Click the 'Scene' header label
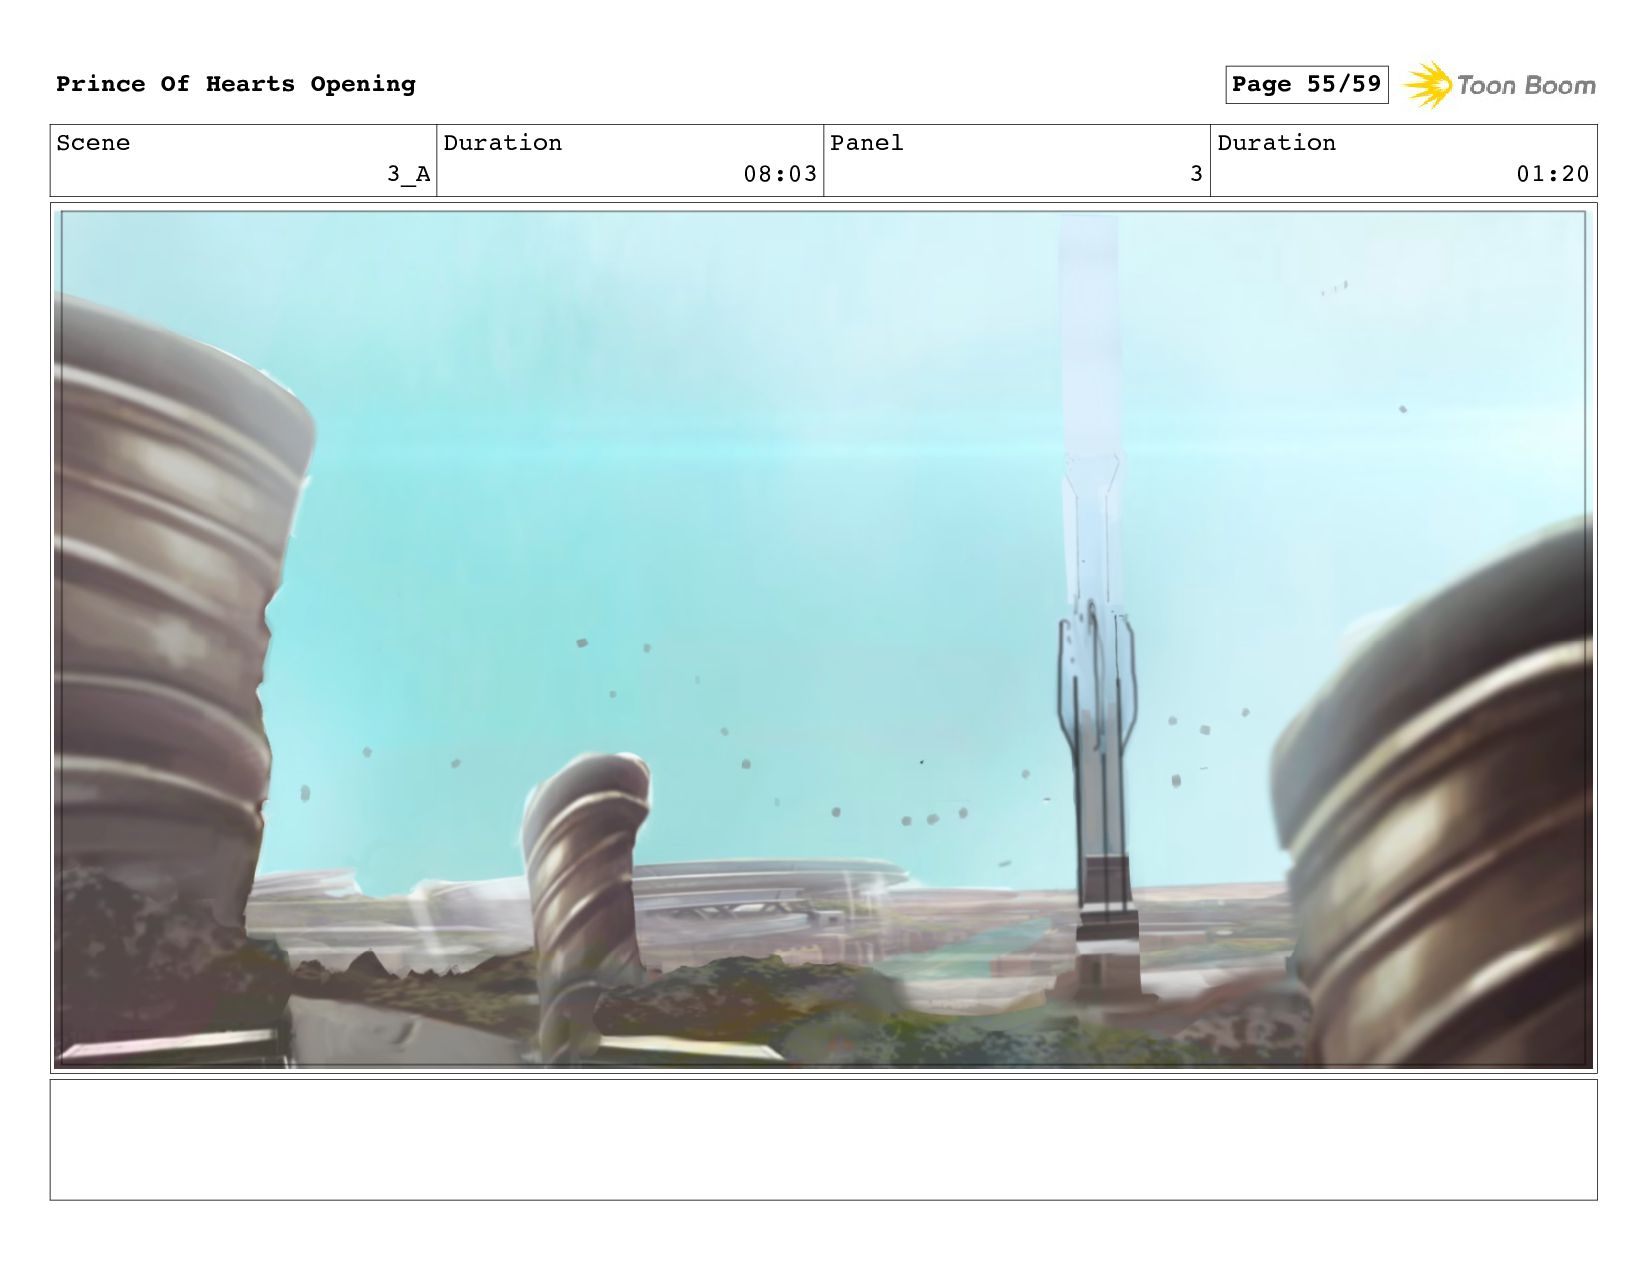Viewport: 1650px width, 1275px height. pos(93,143)
